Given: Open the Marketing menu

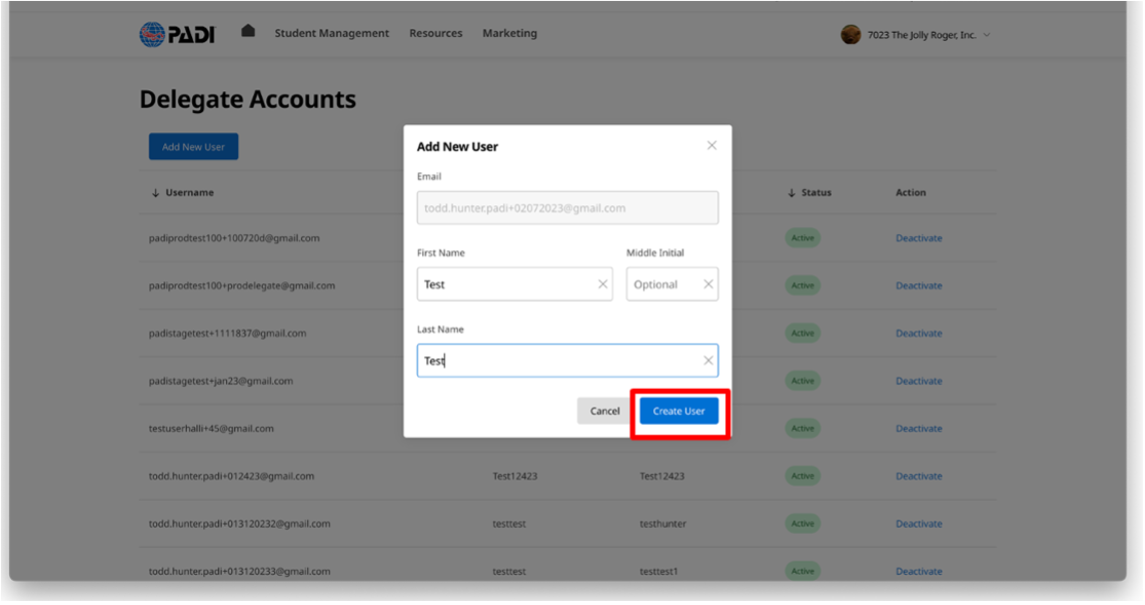Looking at the screenshot, I should (x=509, y=33).
